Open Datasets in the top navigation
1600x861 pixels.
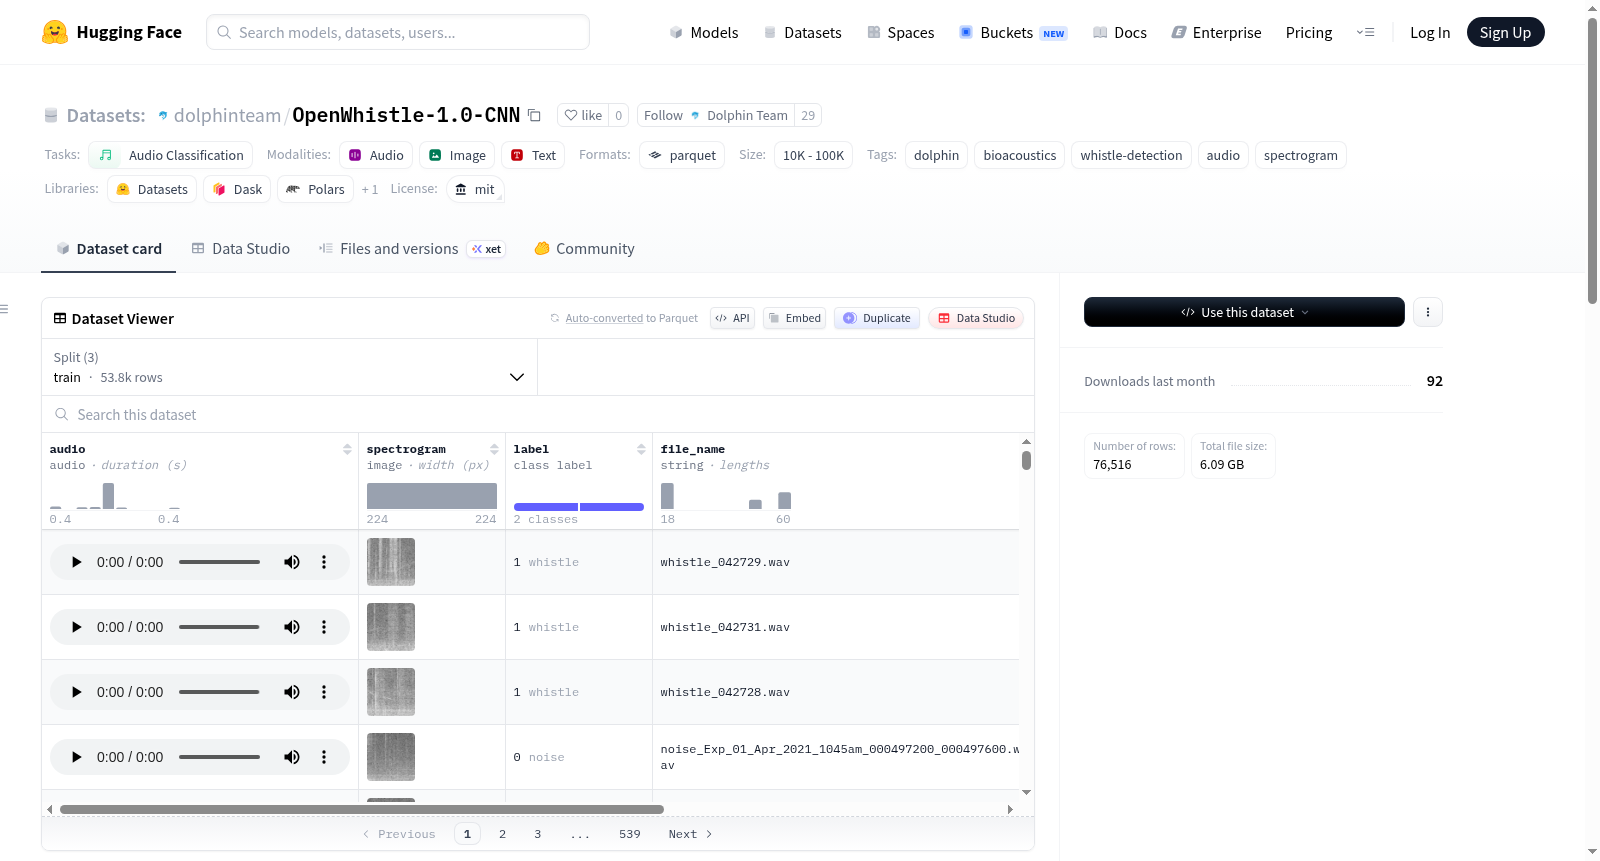pos(802,33)
